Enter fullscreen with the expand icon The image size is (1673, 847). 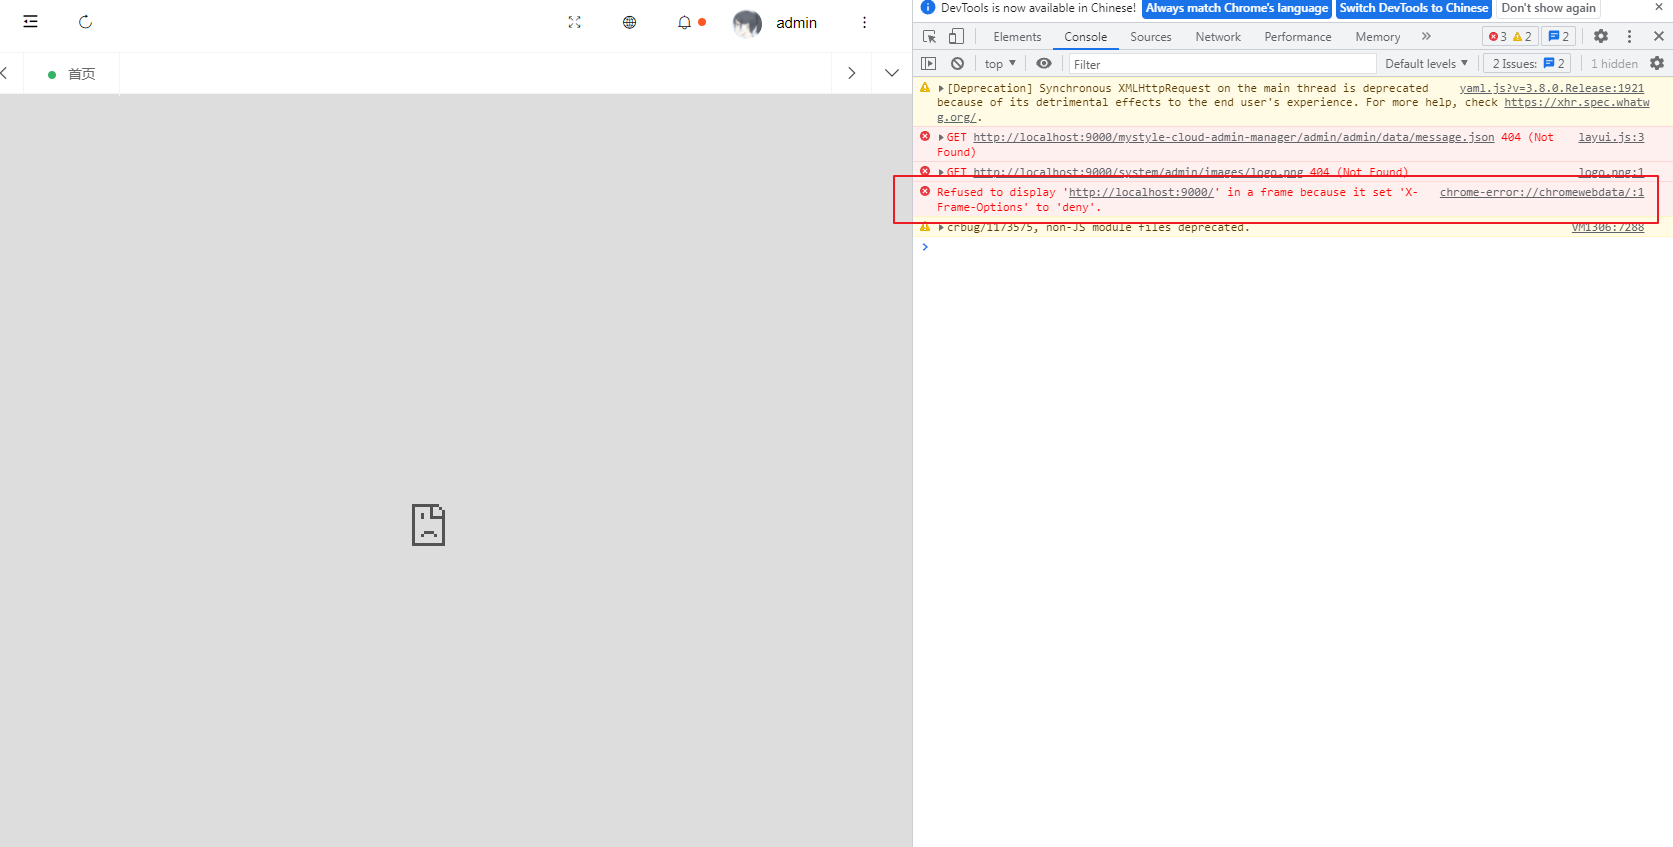click(x=574, y=23)
